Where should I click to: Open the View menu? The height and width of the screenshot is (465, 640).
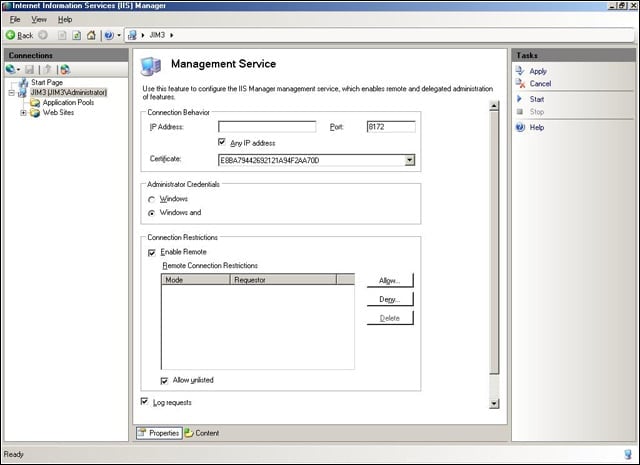pyautogui.click(x=39, y=20)
